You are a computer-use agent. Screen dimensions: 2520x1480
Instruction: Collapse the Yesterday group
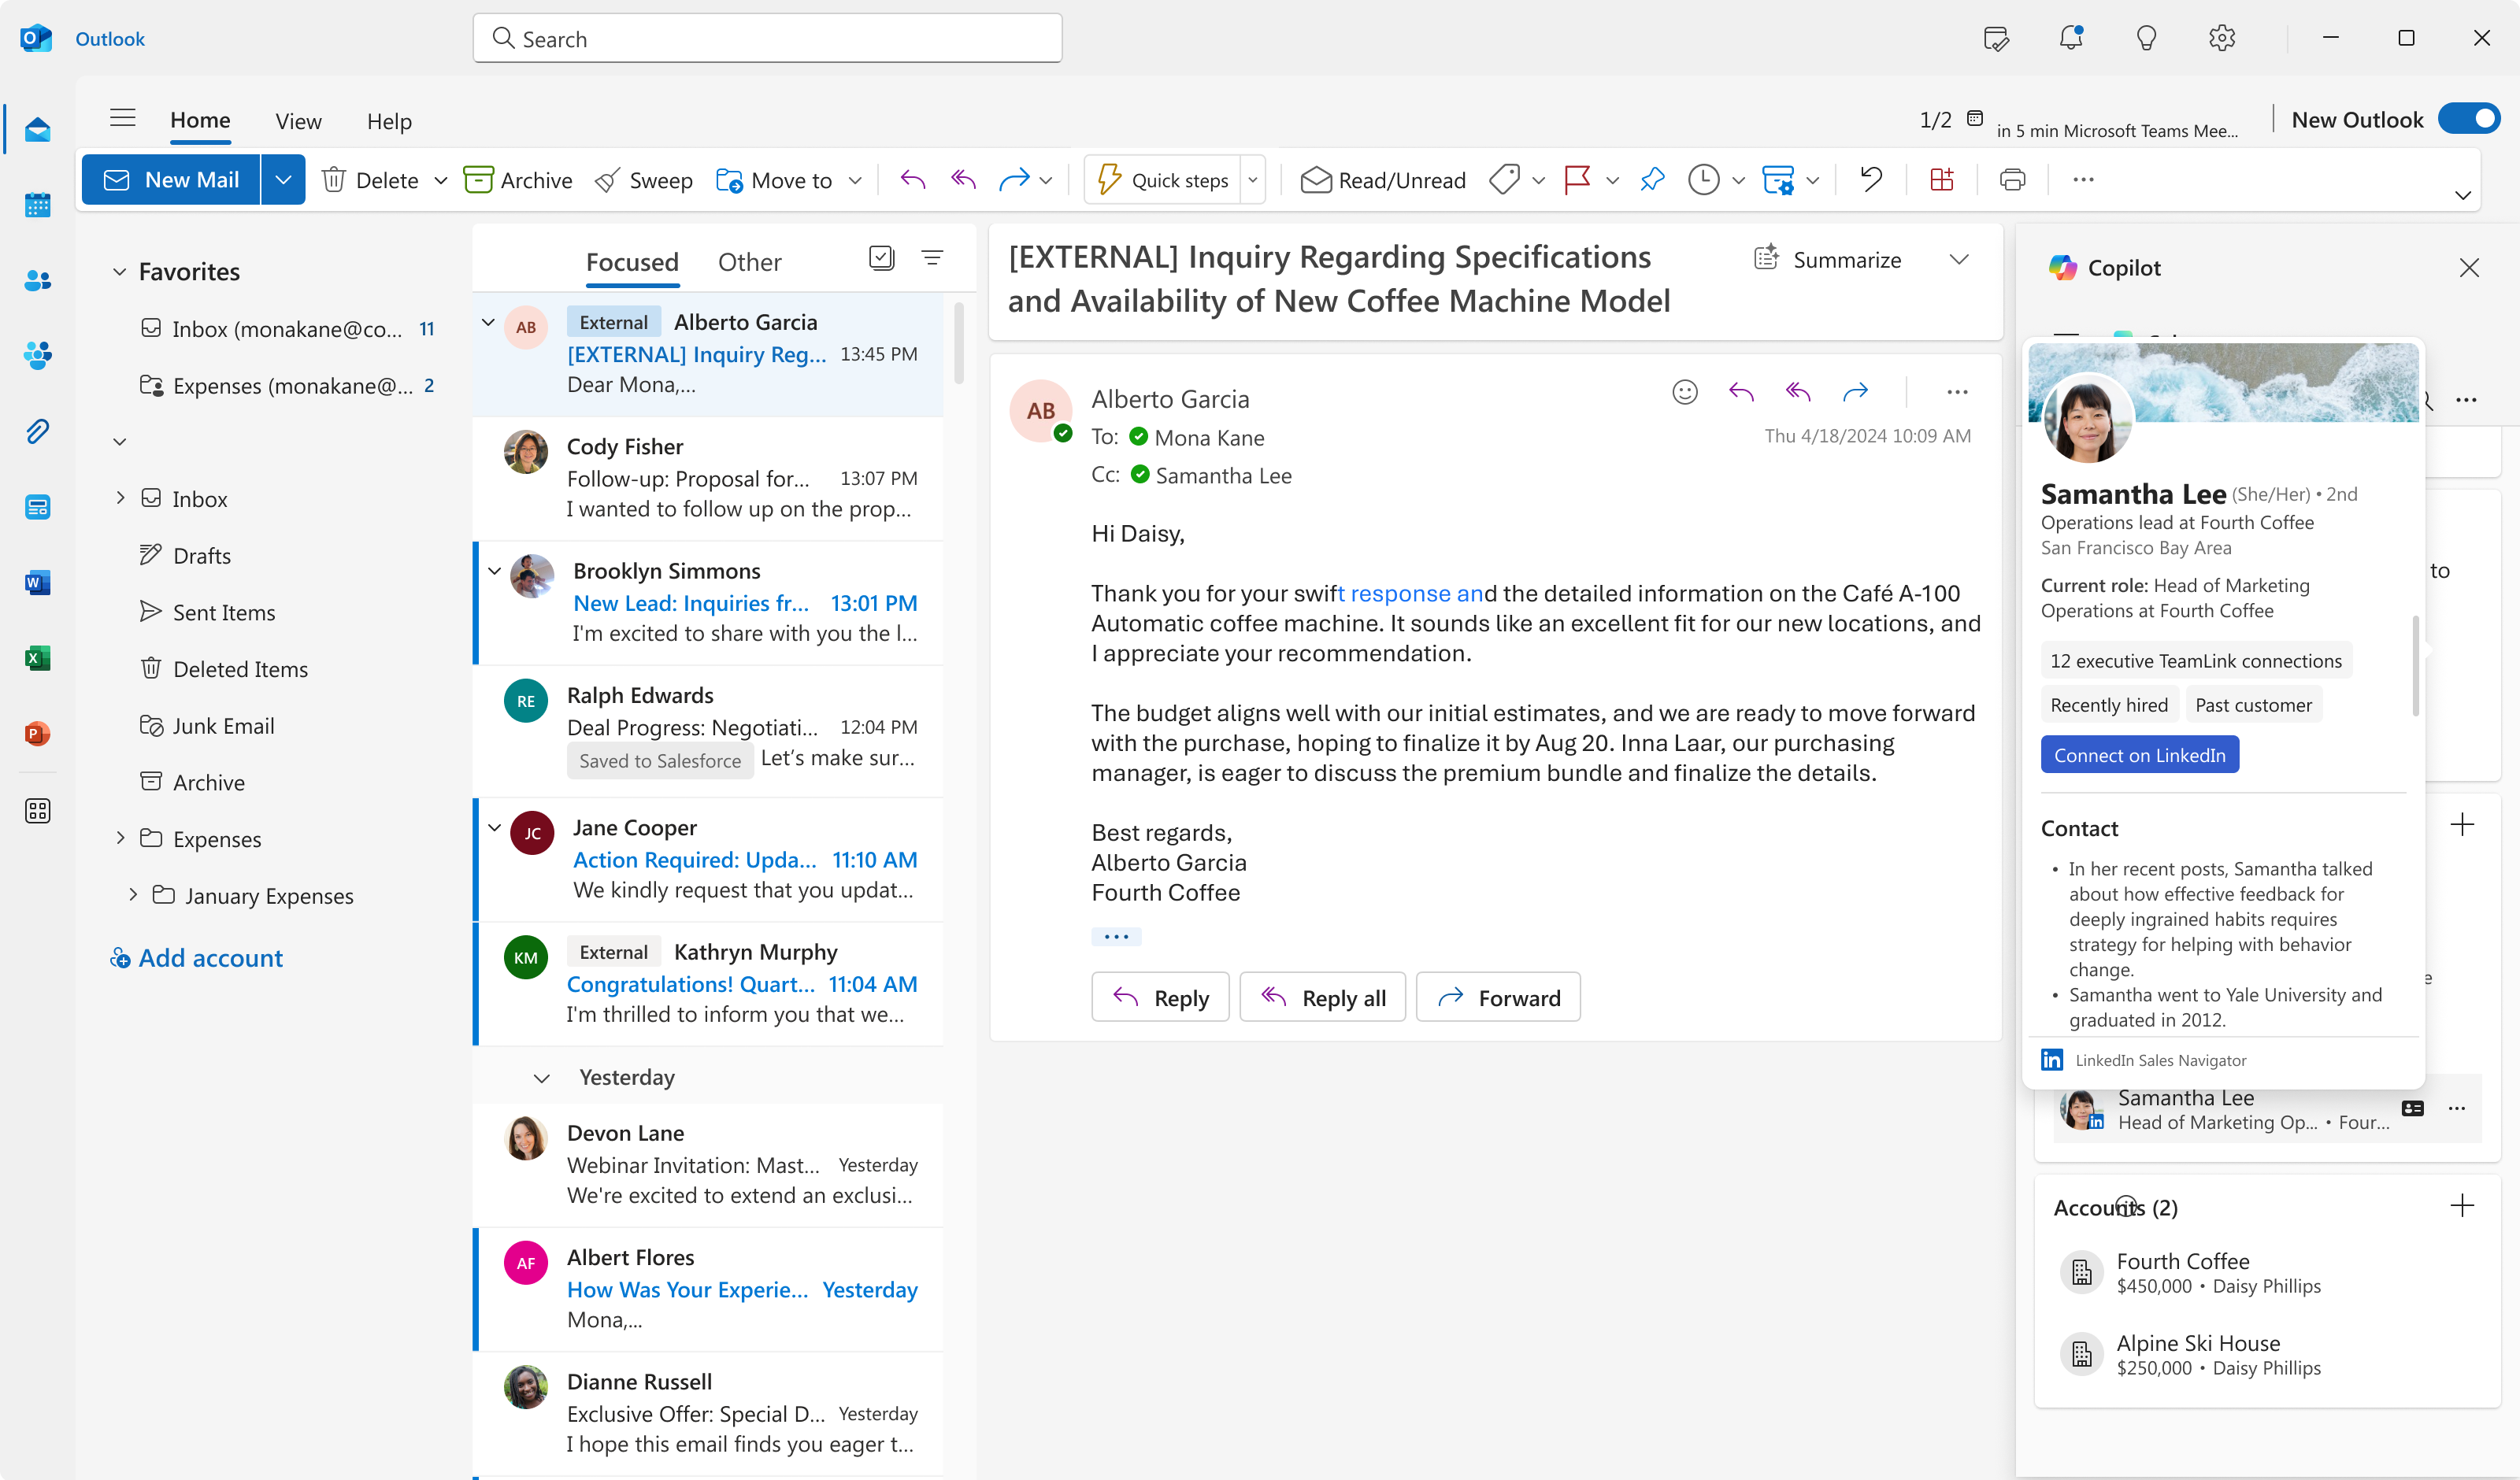(541, 1078)
